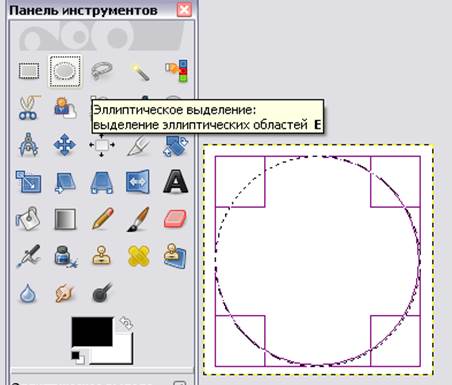Activate the Scale tool
The width and height of the screenshot is (452, 385).
tap(28, 182)
